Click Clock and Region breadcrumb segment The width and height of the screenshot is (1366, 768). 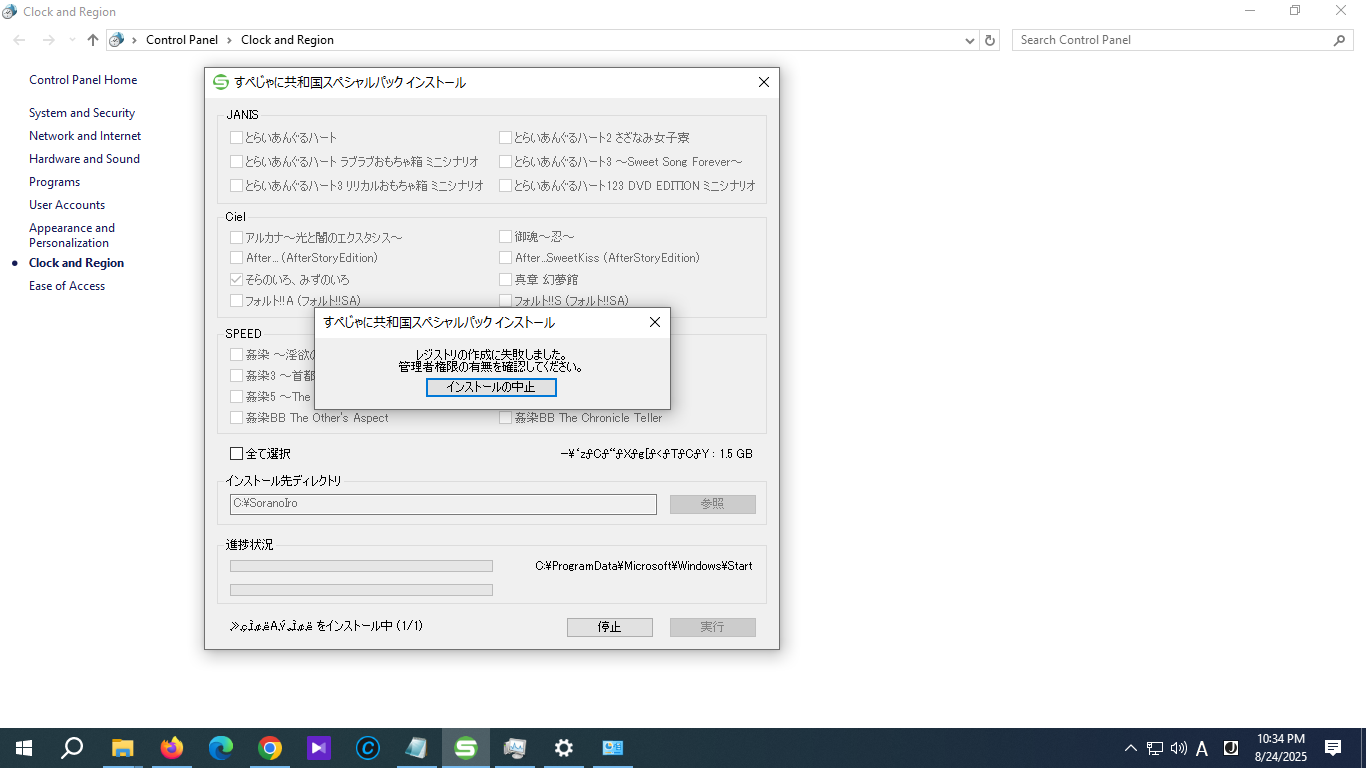287,40
